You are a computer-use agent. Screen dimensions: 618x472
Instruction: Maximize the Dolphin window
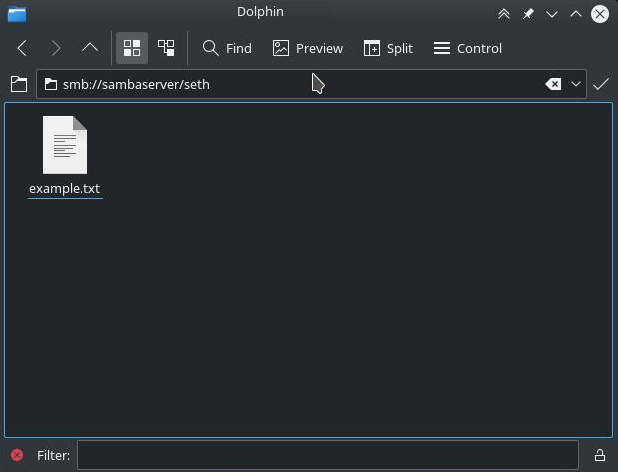(x=576, y=15)
